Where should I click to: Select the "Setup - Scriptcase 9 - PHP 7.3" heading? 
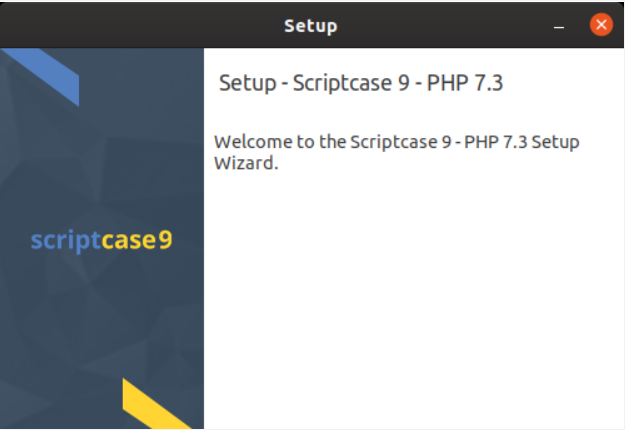(x=360, y=83)
